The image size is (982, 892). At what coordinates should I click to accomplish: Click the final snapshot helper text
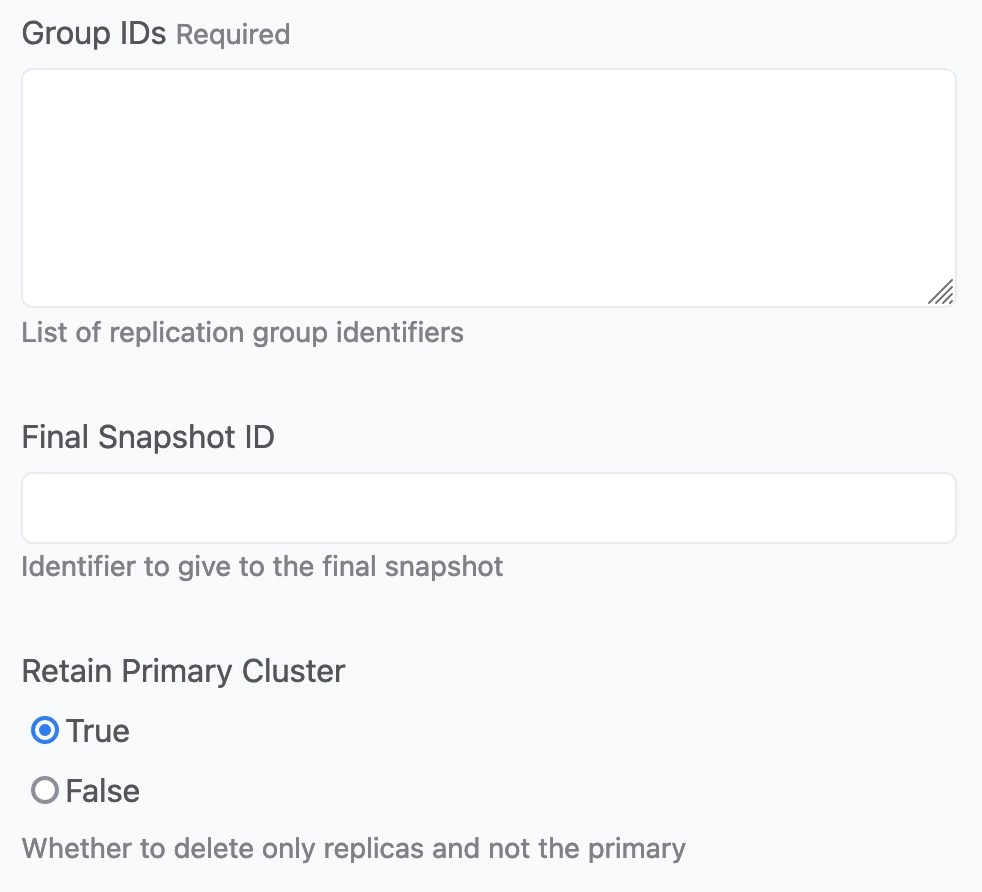[x=261, y=566]
